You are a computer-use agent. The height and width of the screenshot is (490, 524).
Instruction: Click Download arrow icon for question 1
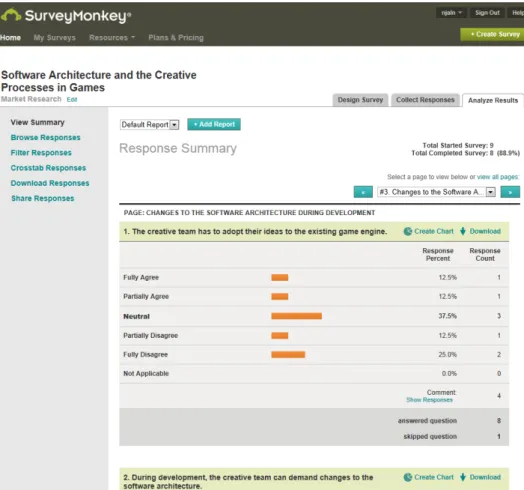click(x=463, y=231)
